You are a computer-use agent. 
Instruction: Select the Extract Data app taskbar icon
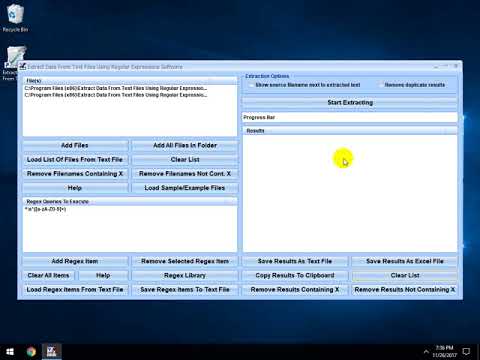(51, 352)
